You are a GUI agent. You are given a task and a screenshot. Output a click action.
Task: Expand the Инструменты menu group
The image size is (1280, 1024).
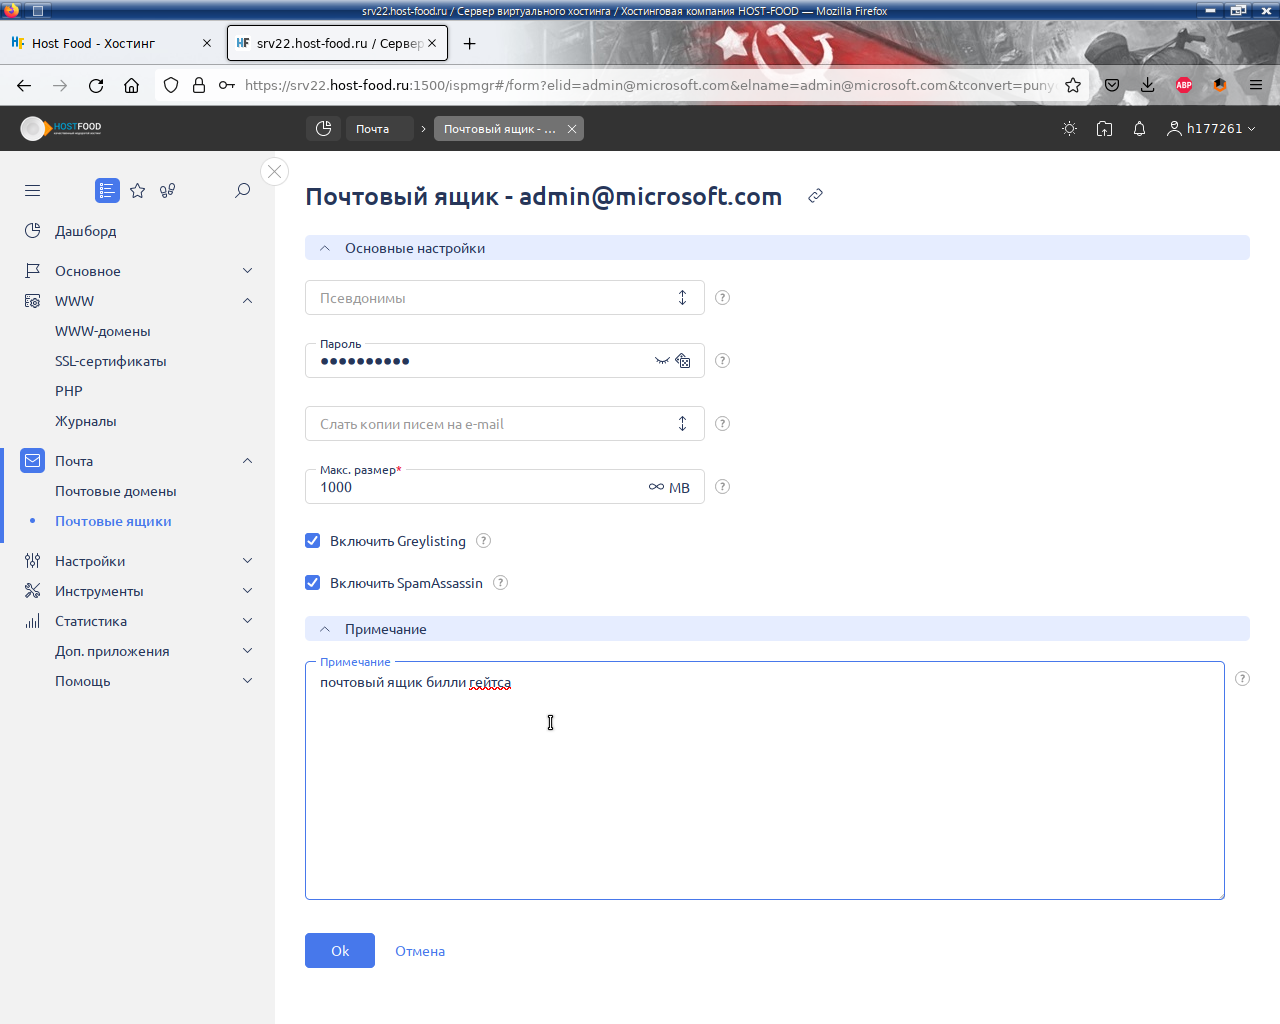(247, 591)
